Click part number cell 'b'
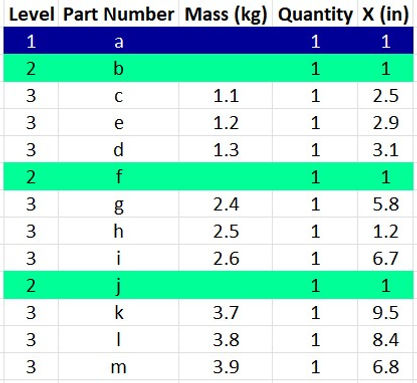Screen dimensions: 417x383 (x=118, y=68)
